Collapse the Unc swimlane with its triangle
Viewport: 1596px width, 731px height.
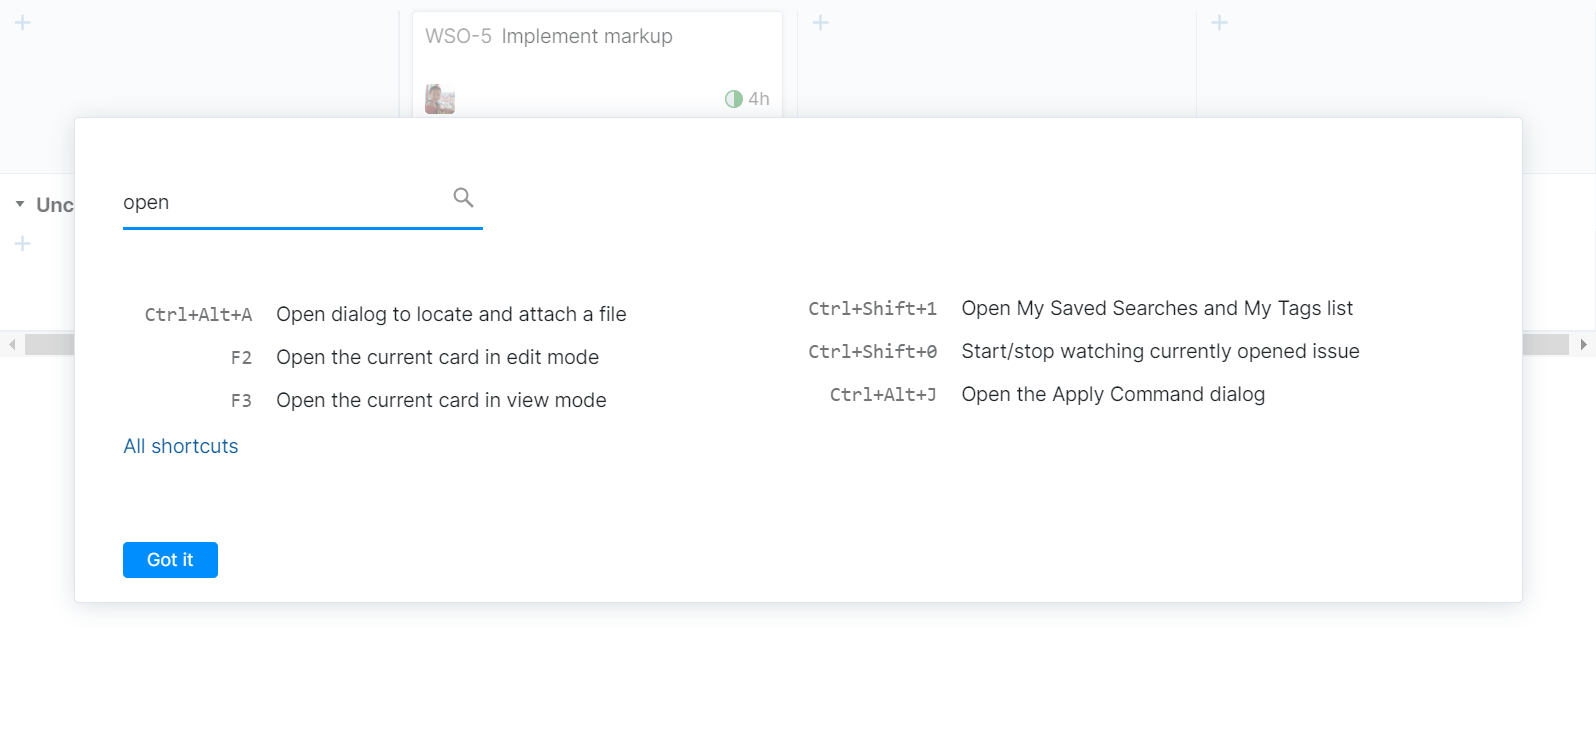(20, 204)
